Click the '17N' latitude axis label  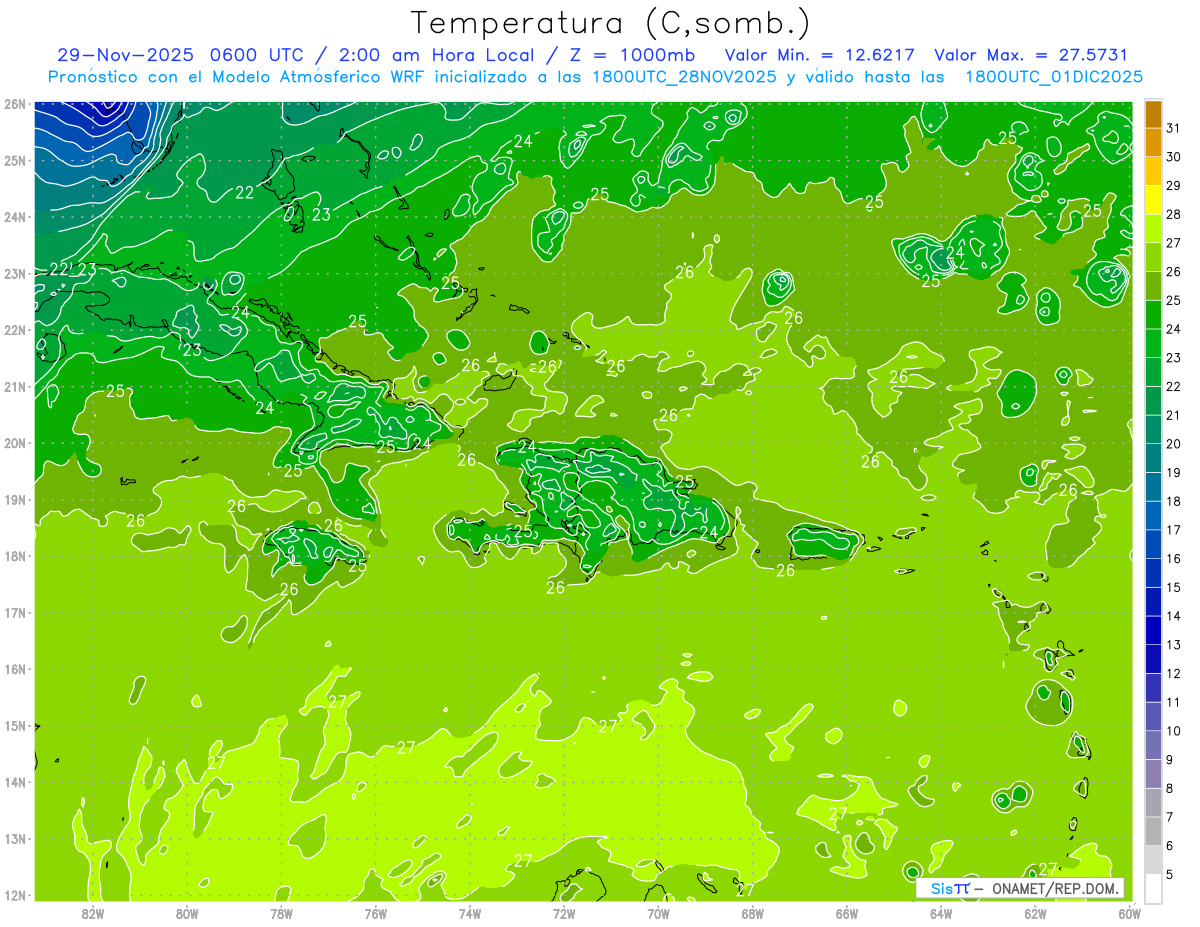click(14, 612)
